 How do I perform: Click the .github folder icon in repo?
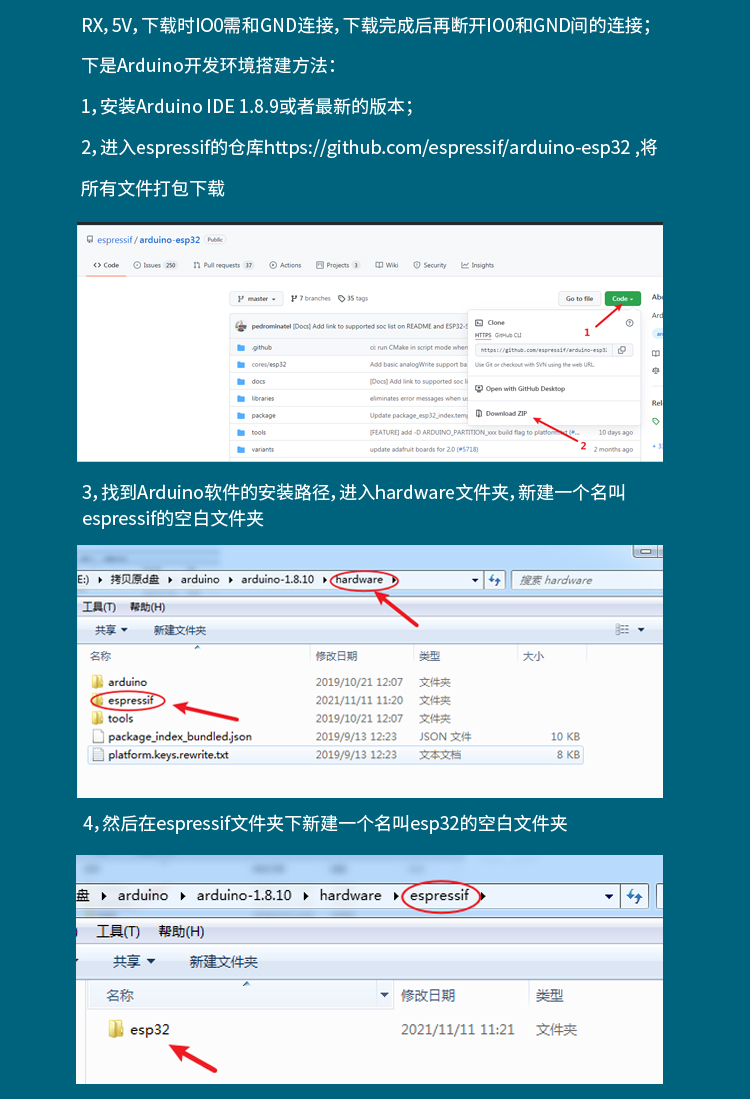coord(241,347)
